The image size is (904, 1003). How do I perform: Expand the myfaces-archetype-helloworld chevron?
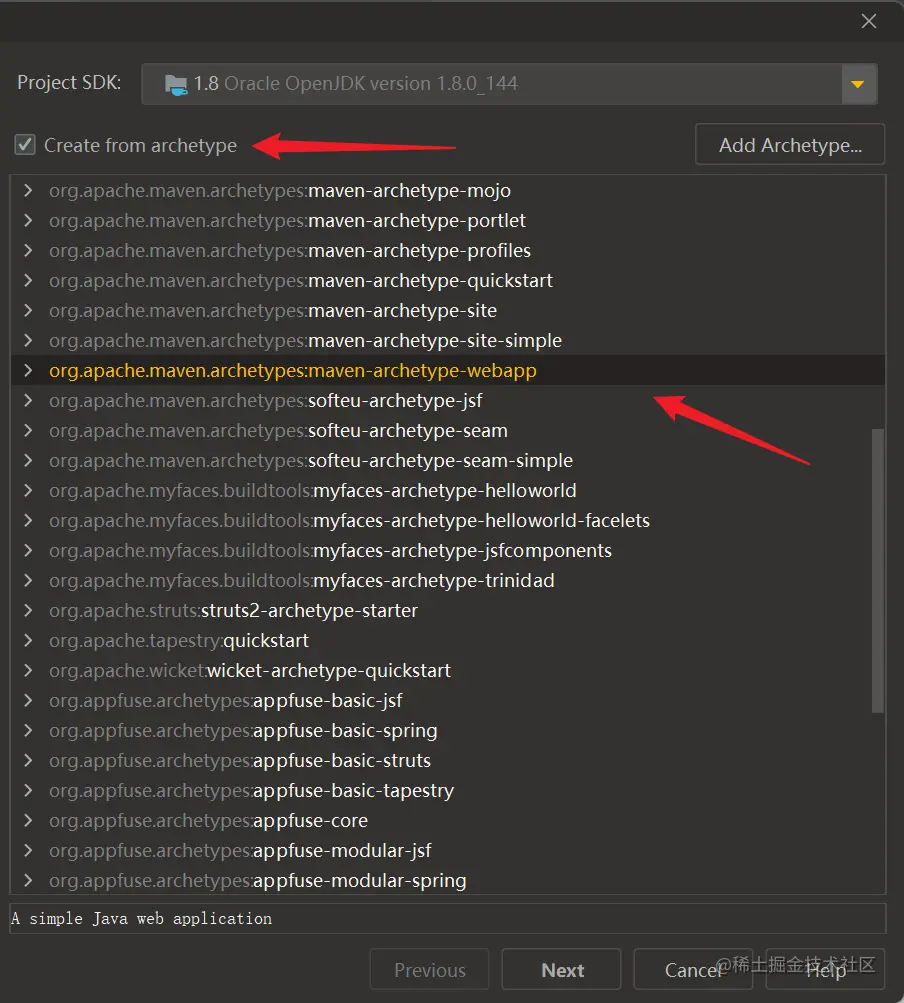28,491
